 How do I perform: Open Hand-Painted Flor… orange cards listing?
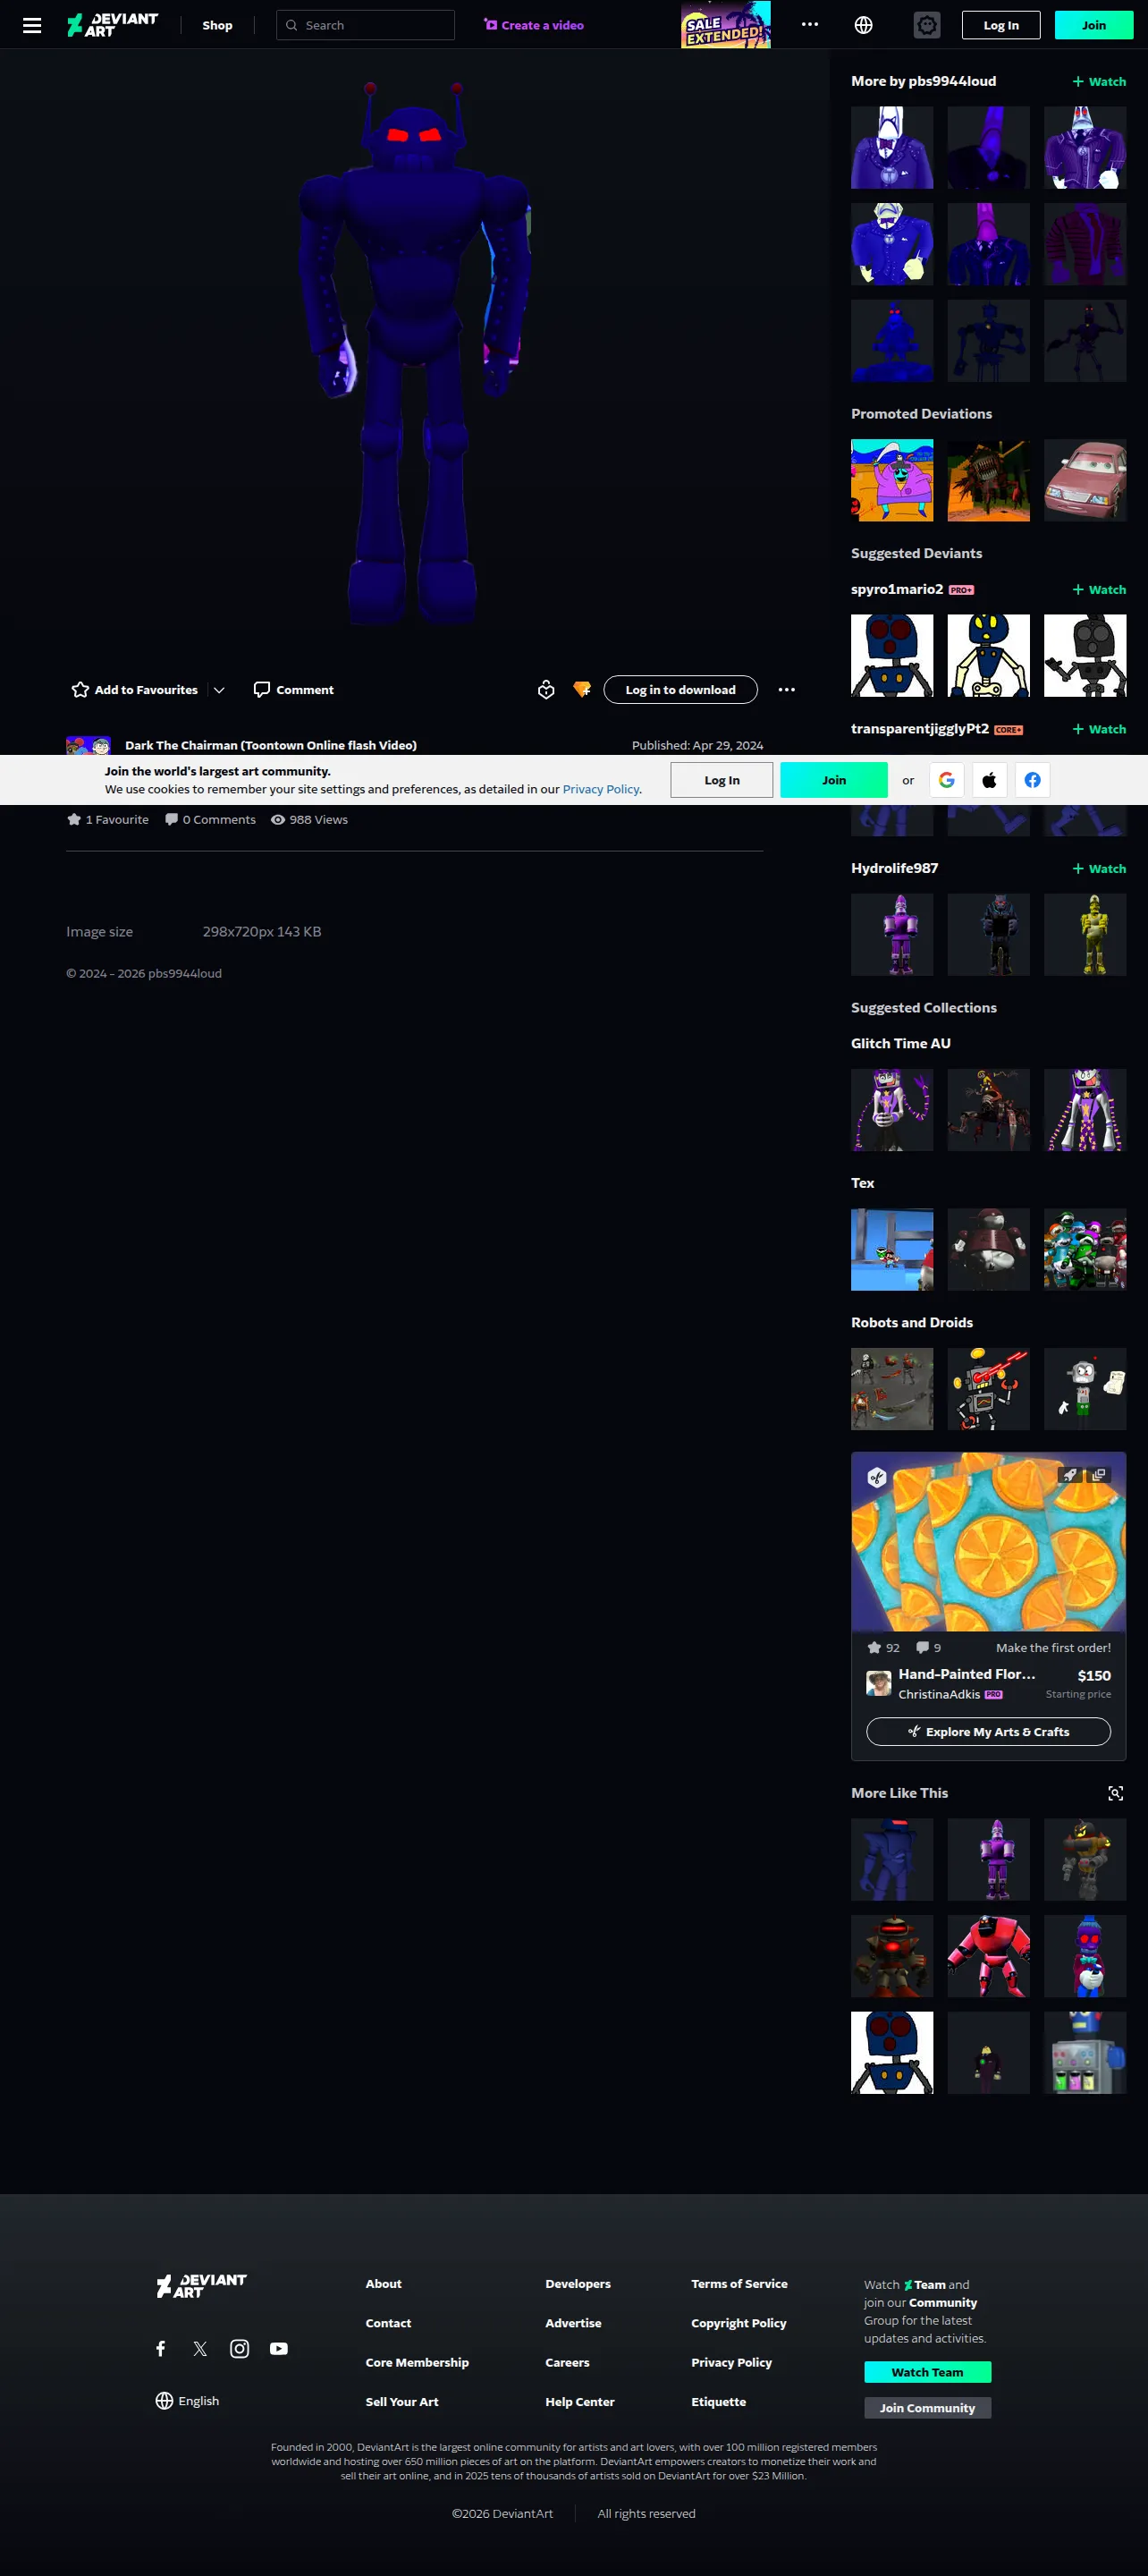click(989, 1541)
